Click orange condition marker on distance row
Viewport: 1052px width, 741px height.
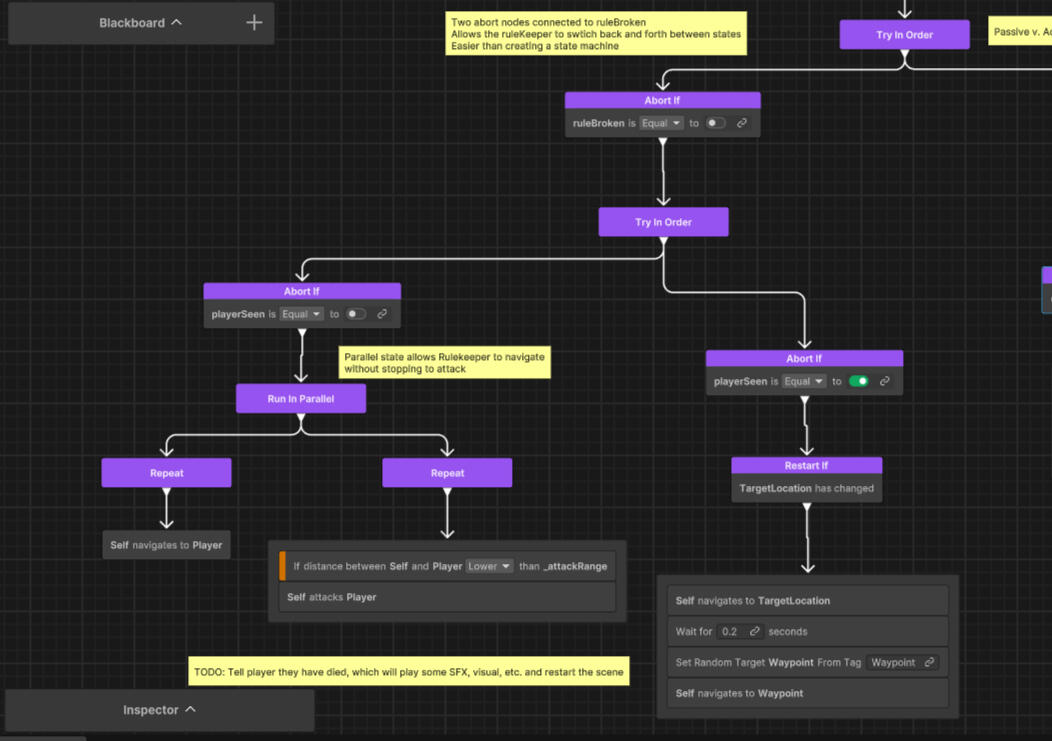(282, 566)
